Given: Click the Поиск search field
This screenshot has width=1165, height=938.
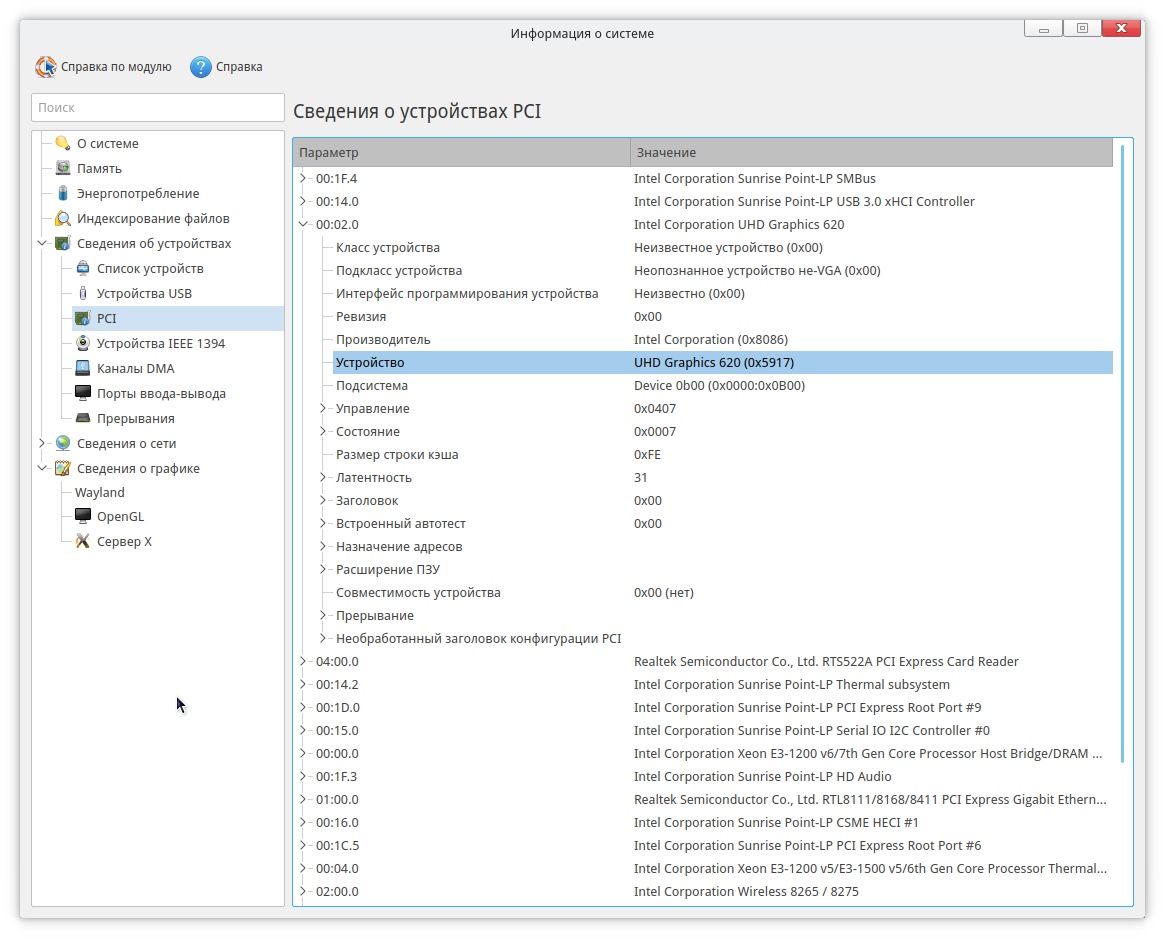Looking at the screenshot, I should (x=158, y=107).
